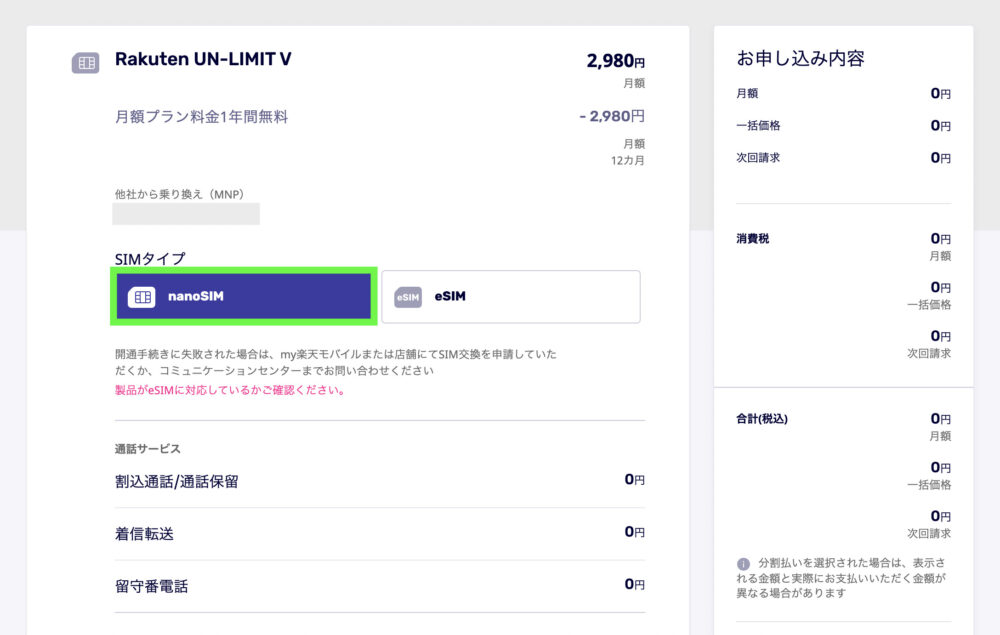Screen dimensions: 1000x635
Task: Click the 着信転送 row
Action: click(379, 534)
